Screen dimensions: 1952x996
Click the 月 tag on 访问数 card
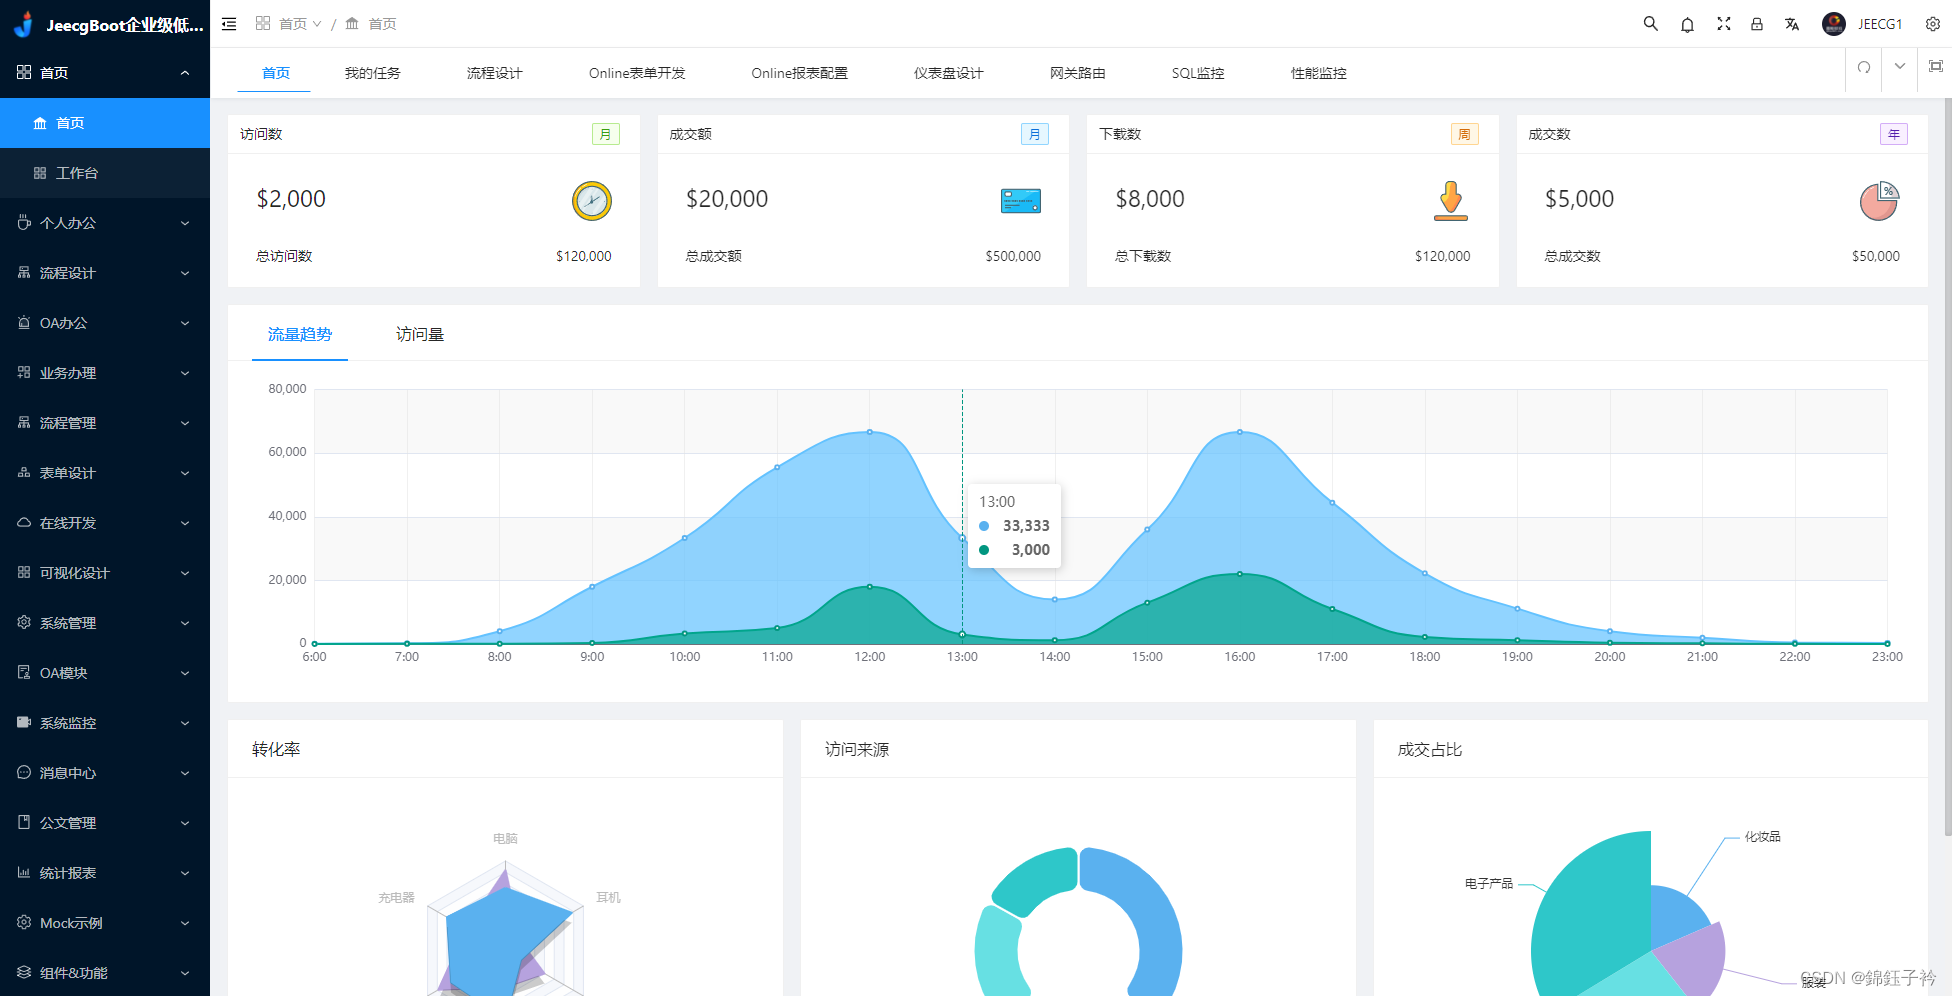point(606,134)
